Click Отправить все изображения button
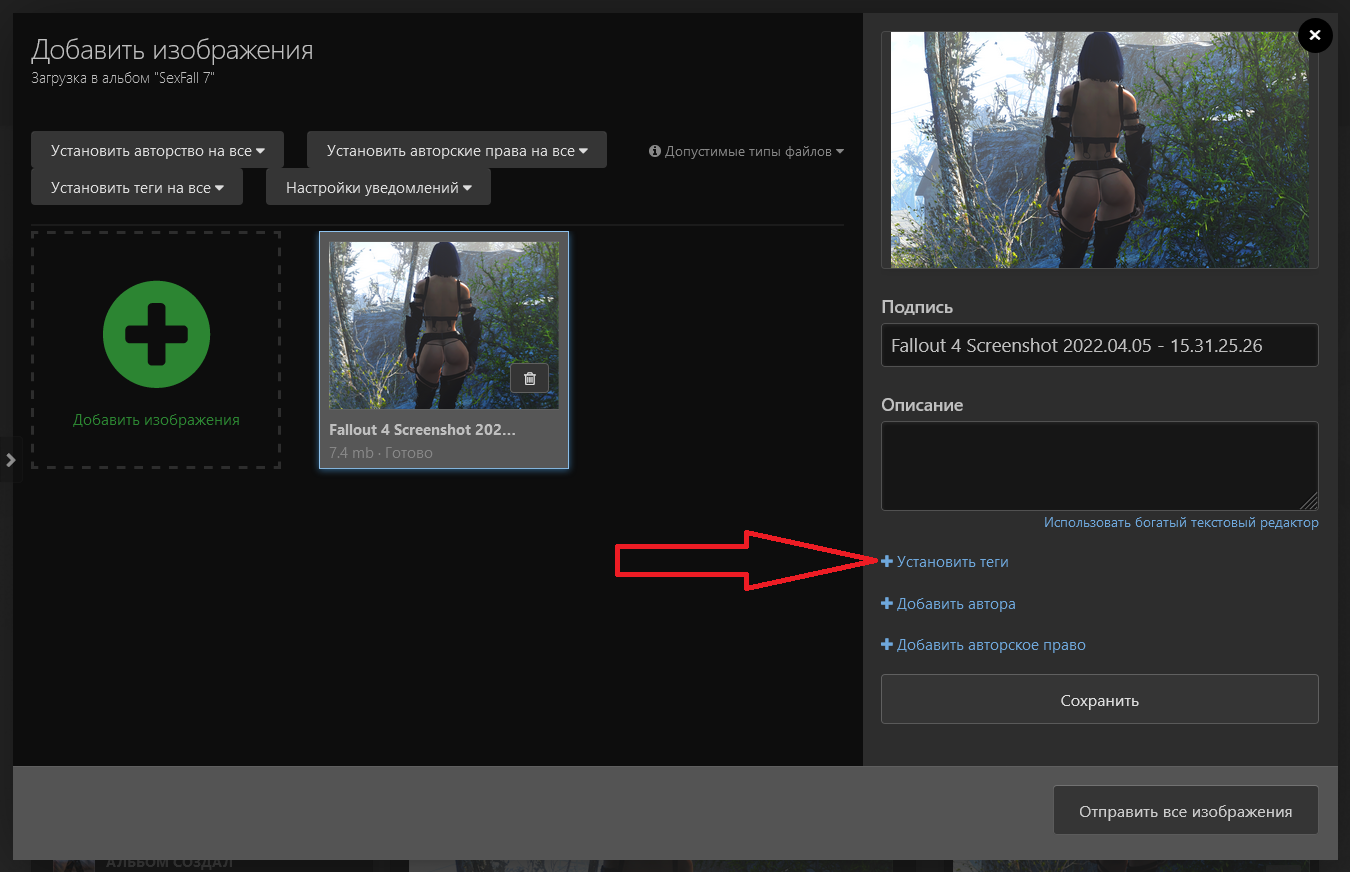Image resolution: width=1350 pixels, height=872 pixels. pyautogui.click(x=1185, y=811)
